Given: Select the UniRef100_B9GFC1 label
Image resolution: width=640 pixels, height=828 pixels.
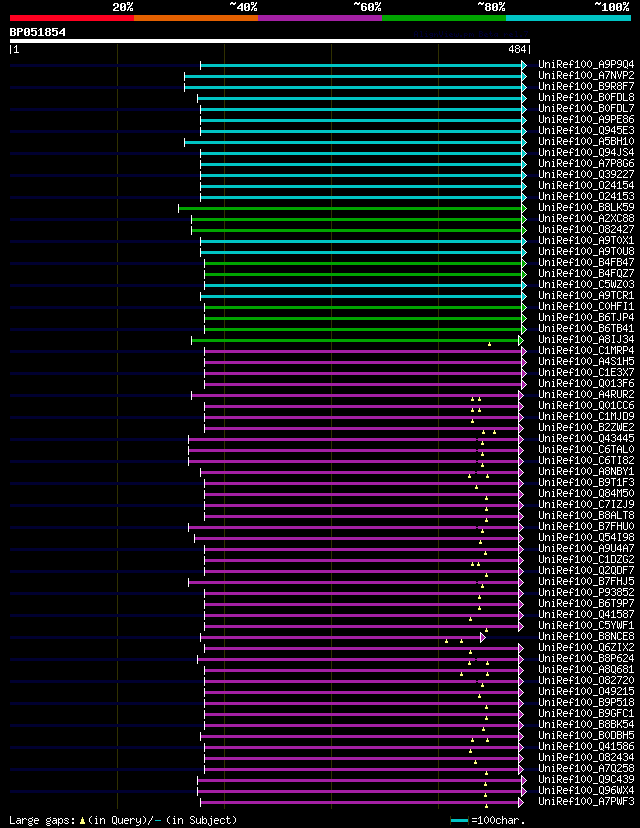Looking at the screenshot, I should (586, 714).
